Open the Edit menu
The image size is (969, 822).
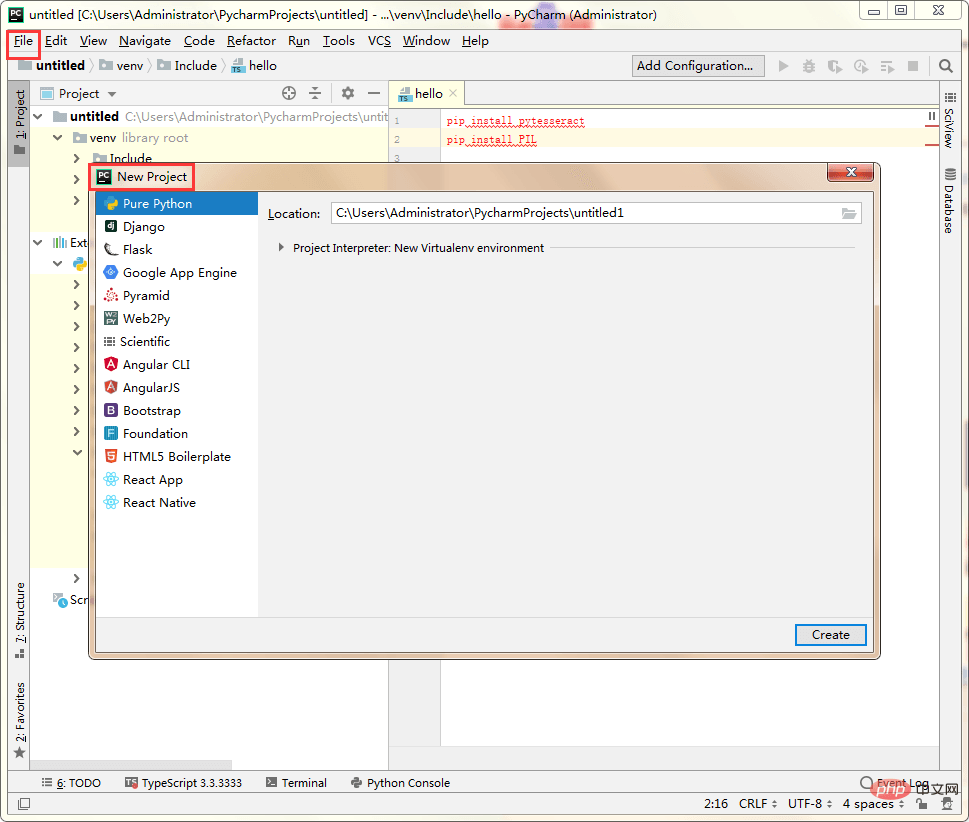[56, 41]
